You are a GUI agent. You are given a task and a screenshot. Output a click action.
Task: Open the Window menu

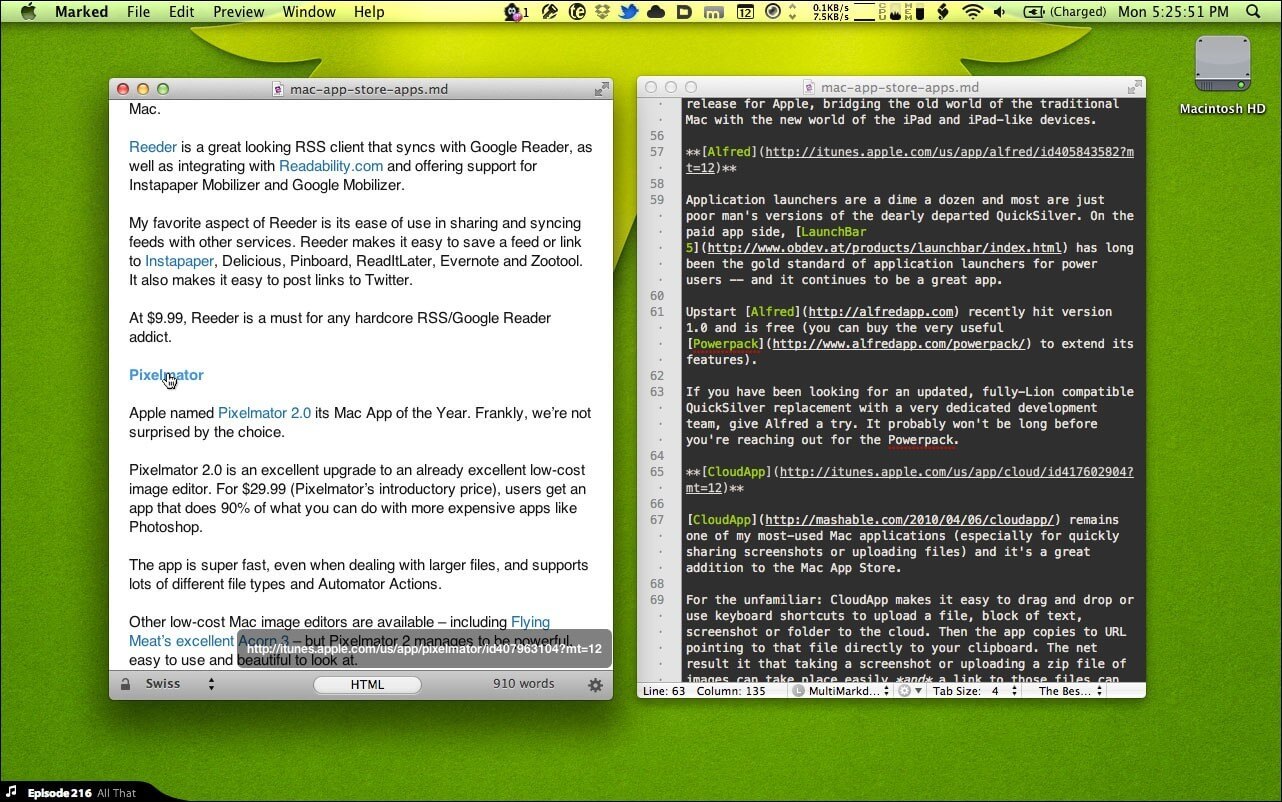tap(309, 12)
